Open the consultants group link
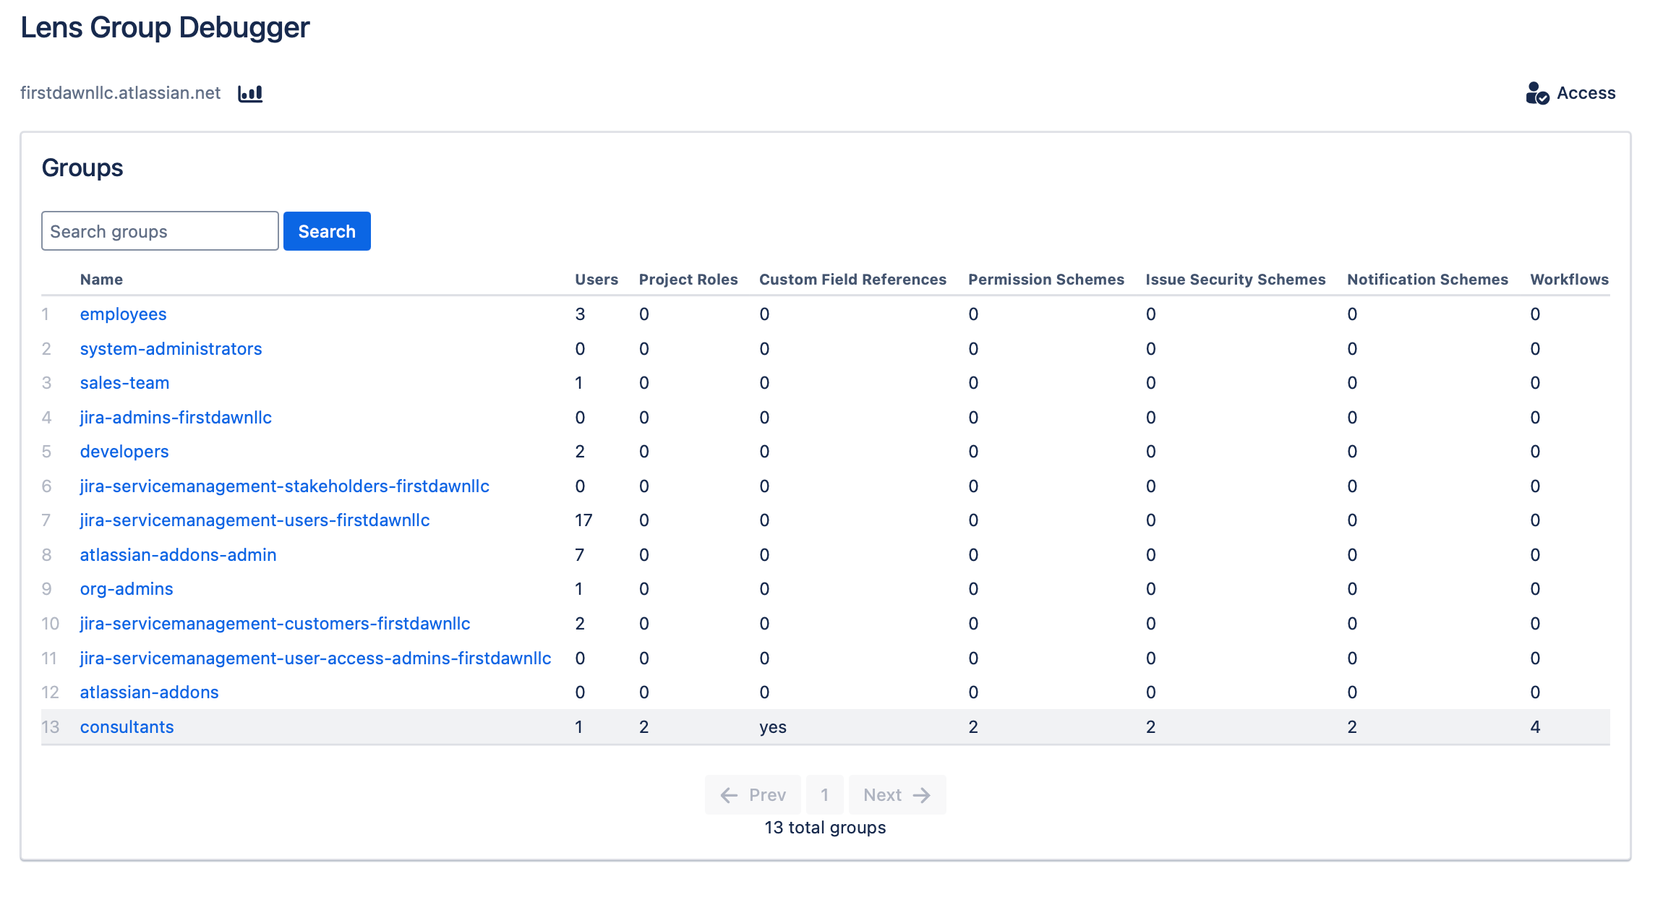The image size is (1663, 899). [127, 727]
